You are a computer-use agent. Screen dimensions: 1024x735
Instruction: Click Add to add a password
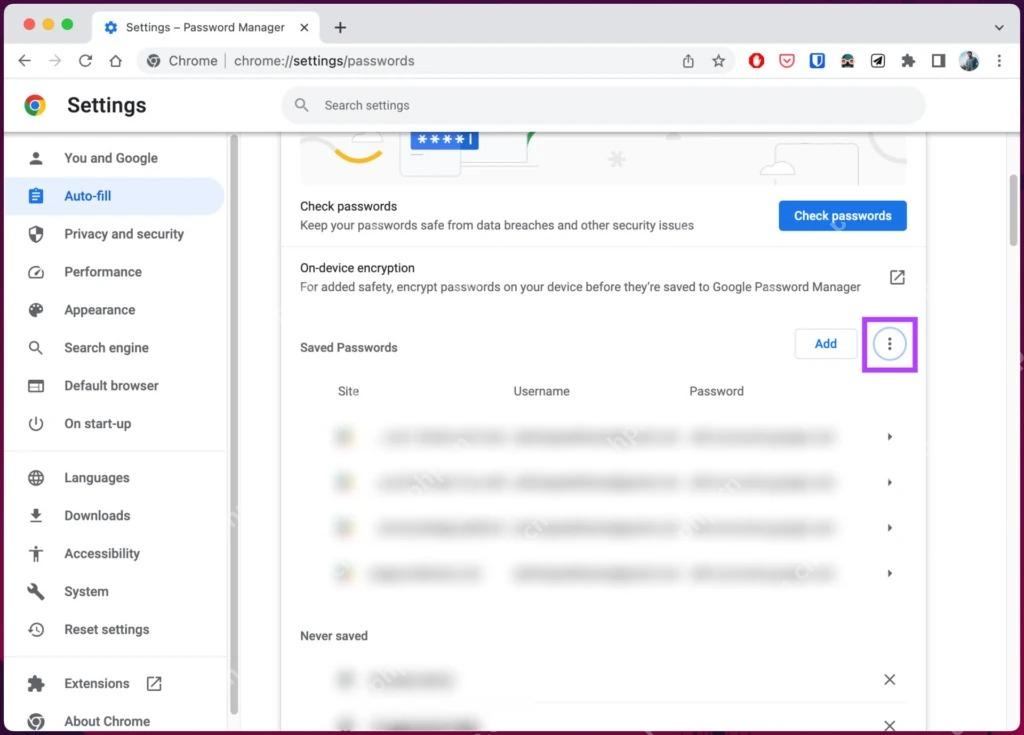[x=825, y=344]
